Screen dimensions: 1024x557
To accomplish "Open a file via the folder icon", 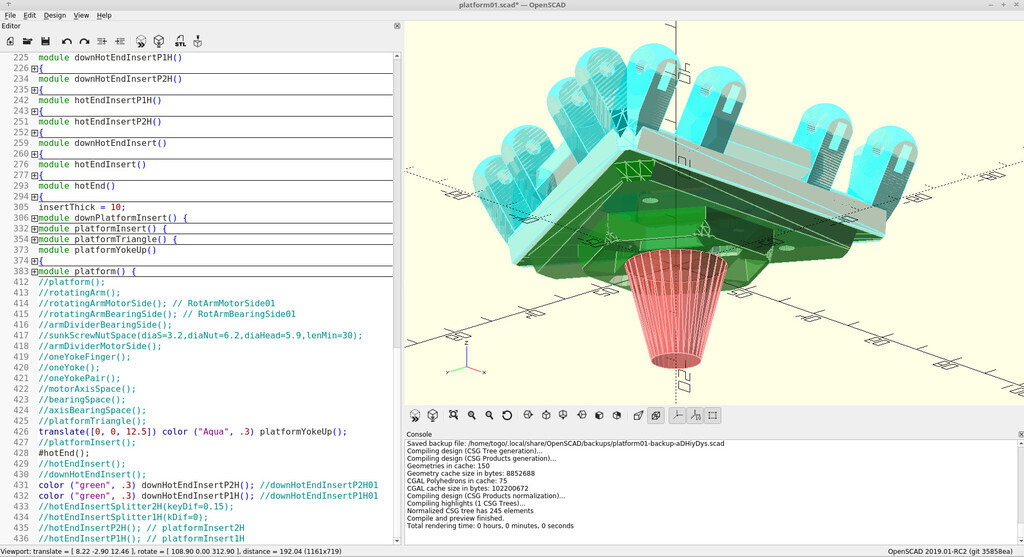I will click(x=27, y=41).
